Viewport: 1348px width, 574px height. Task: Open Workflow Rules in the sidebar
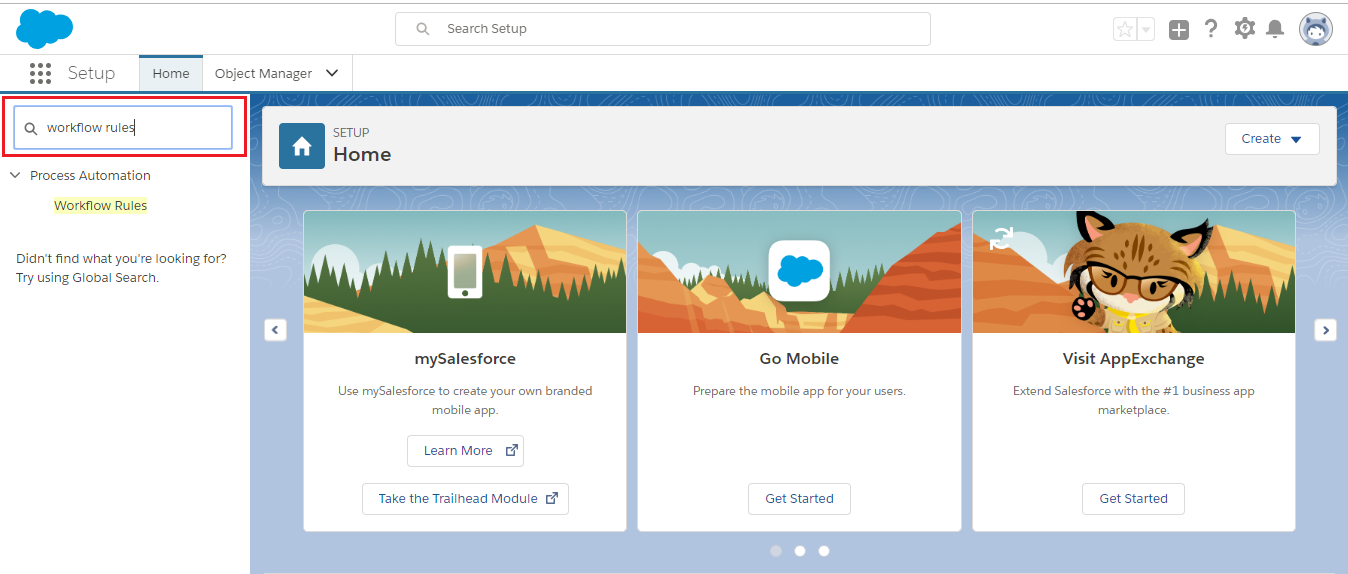coord(100,205)
